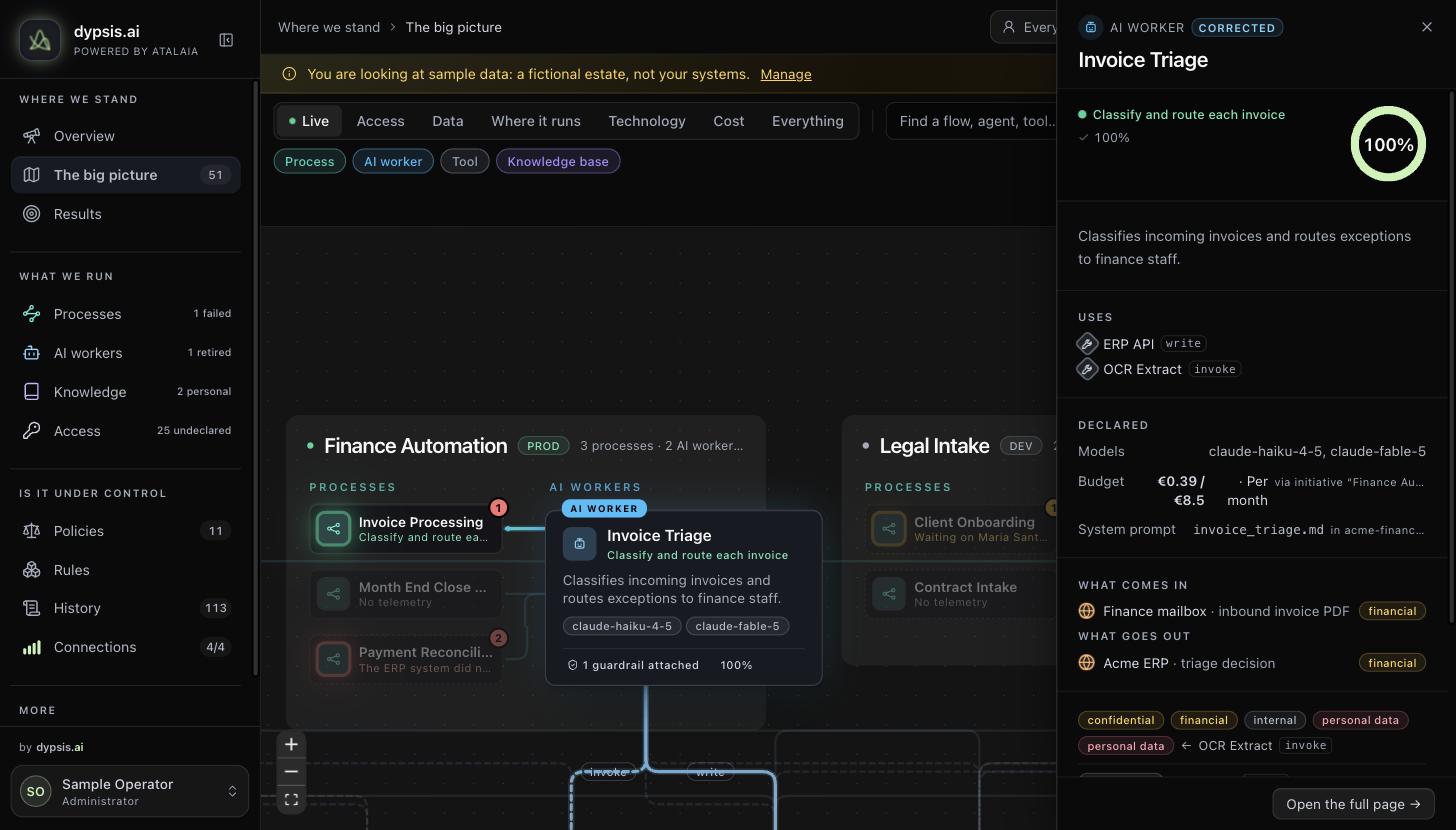Toggle the Knowledge base filter chip
The height and width of the screenshot is (830, 1456).
coord(558,161)
